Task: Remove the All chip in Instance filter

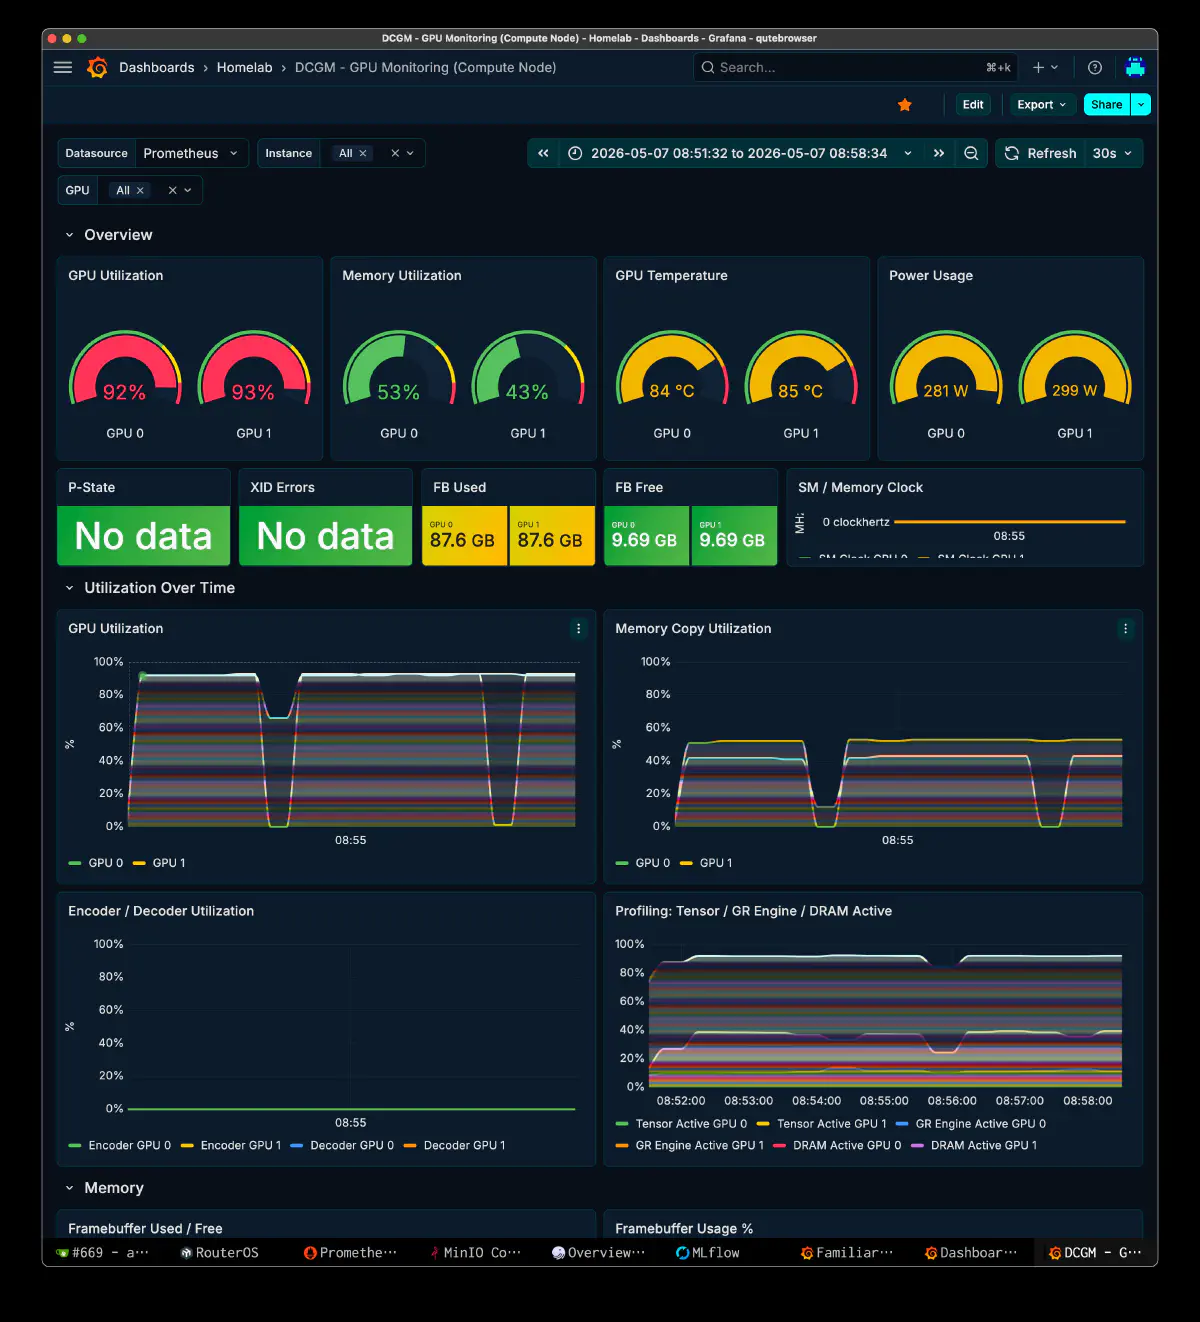Action: (363, 153)
